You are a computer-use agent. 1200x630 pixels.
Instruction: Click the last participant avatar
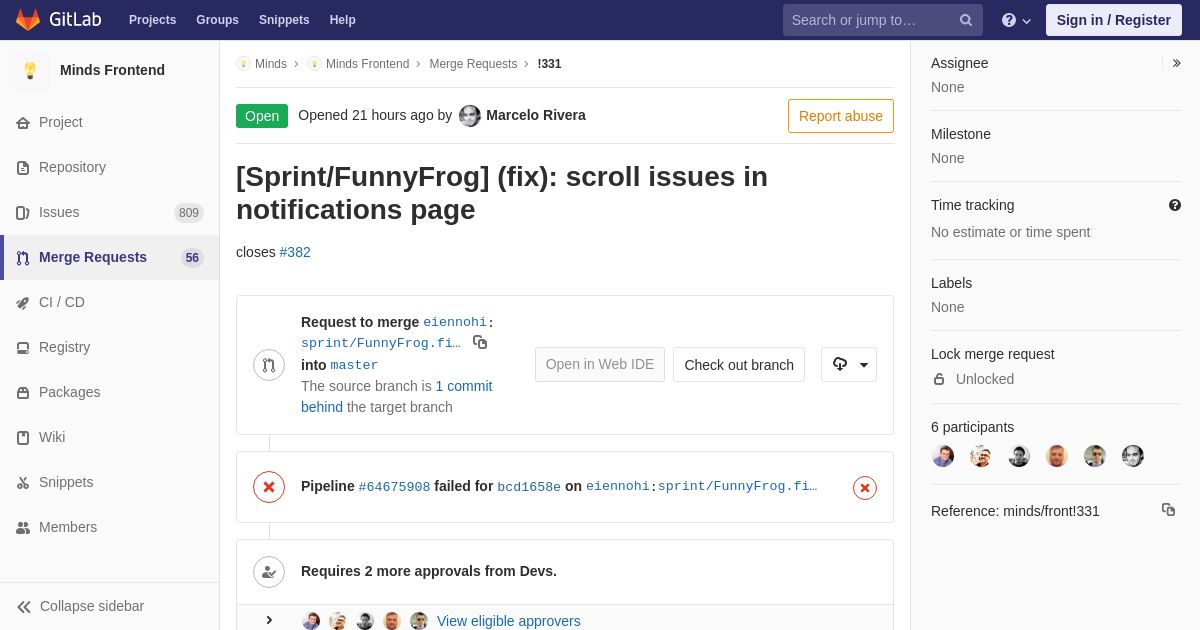[x=1133, y=456]
